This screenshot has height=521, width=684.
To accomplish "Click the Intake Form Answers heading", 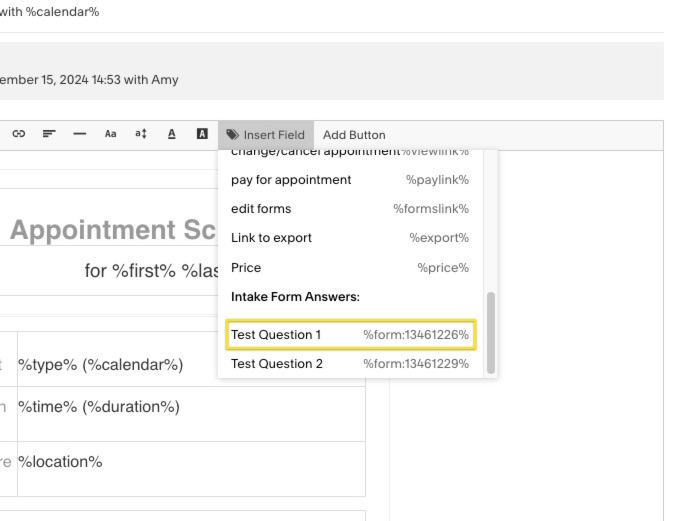I will (x=295, y=297).
